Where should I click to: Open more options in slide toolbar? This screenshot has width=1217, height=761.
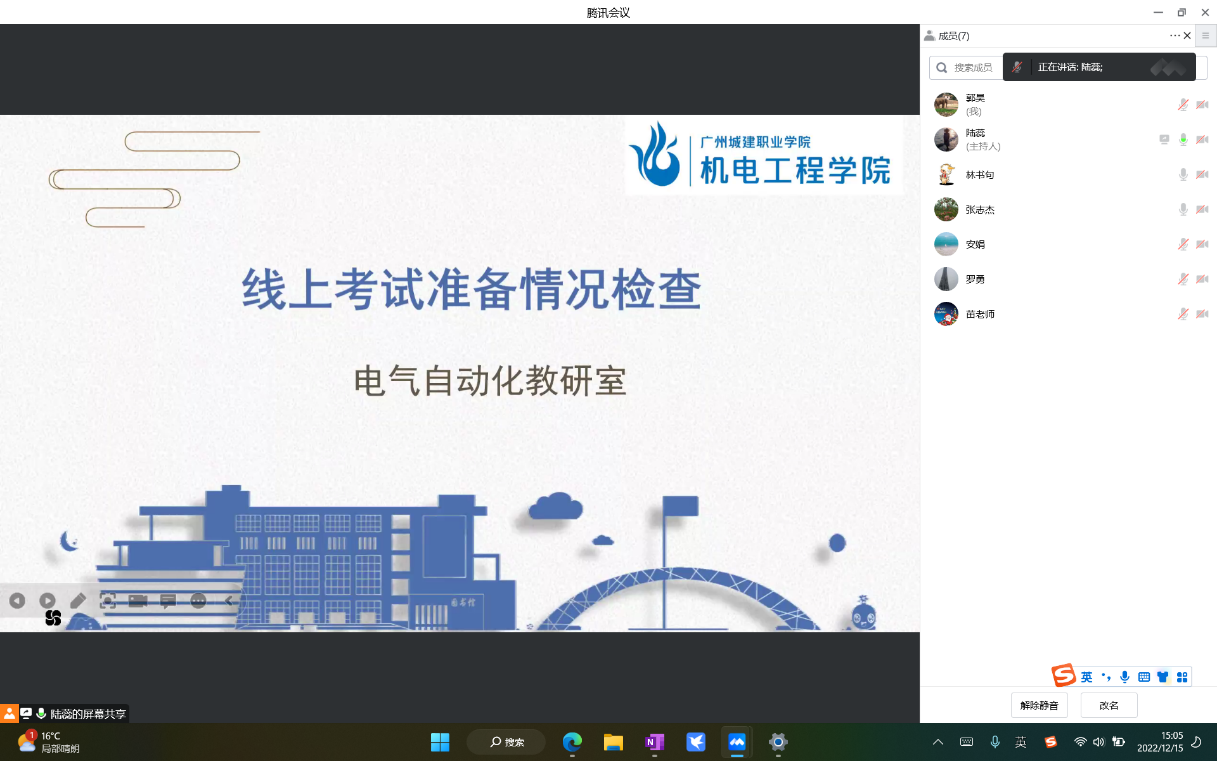(x=198, y=601)
